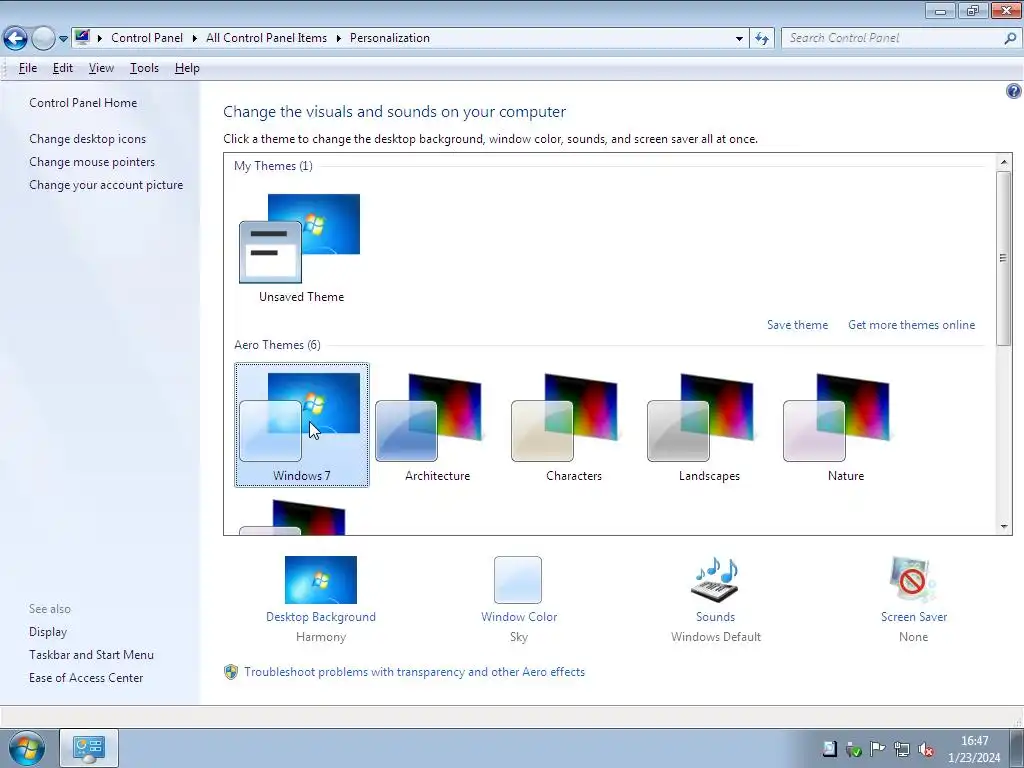Open Change your account picture link
This screenshot has width=1024, height=768.
[x=106, y=185]
